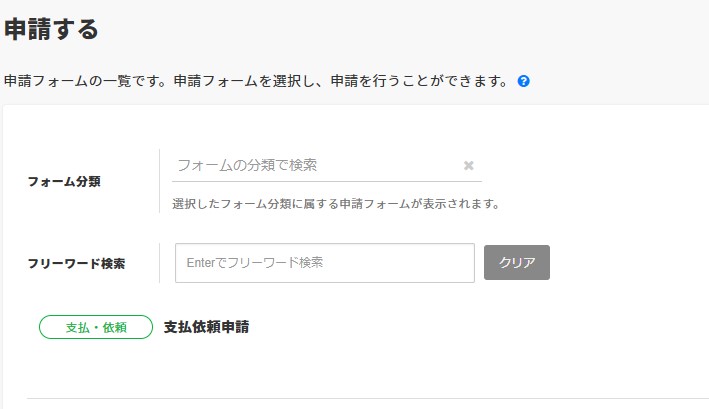Screen dimensions: 709x409
Task: Click empty area right of クリア button
Action: pyautogui.click(x=620, y=263)
